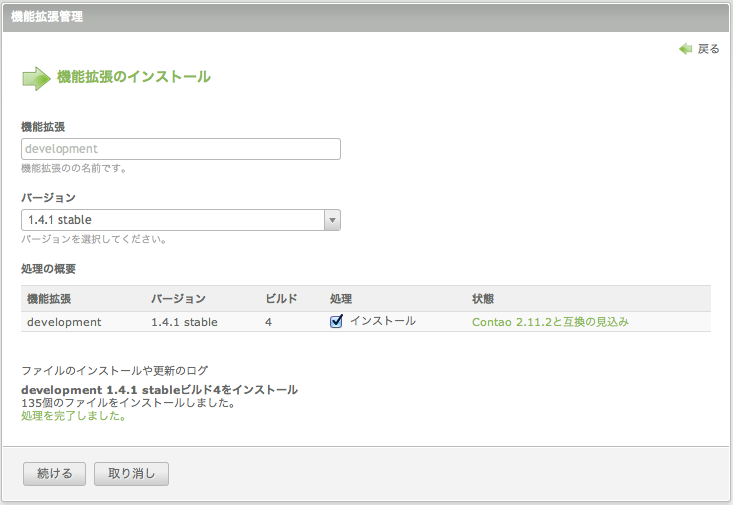This screenshot has width=733, height=505.
Task: Click the 機能拡張 column header
Action: click(49, 299)
